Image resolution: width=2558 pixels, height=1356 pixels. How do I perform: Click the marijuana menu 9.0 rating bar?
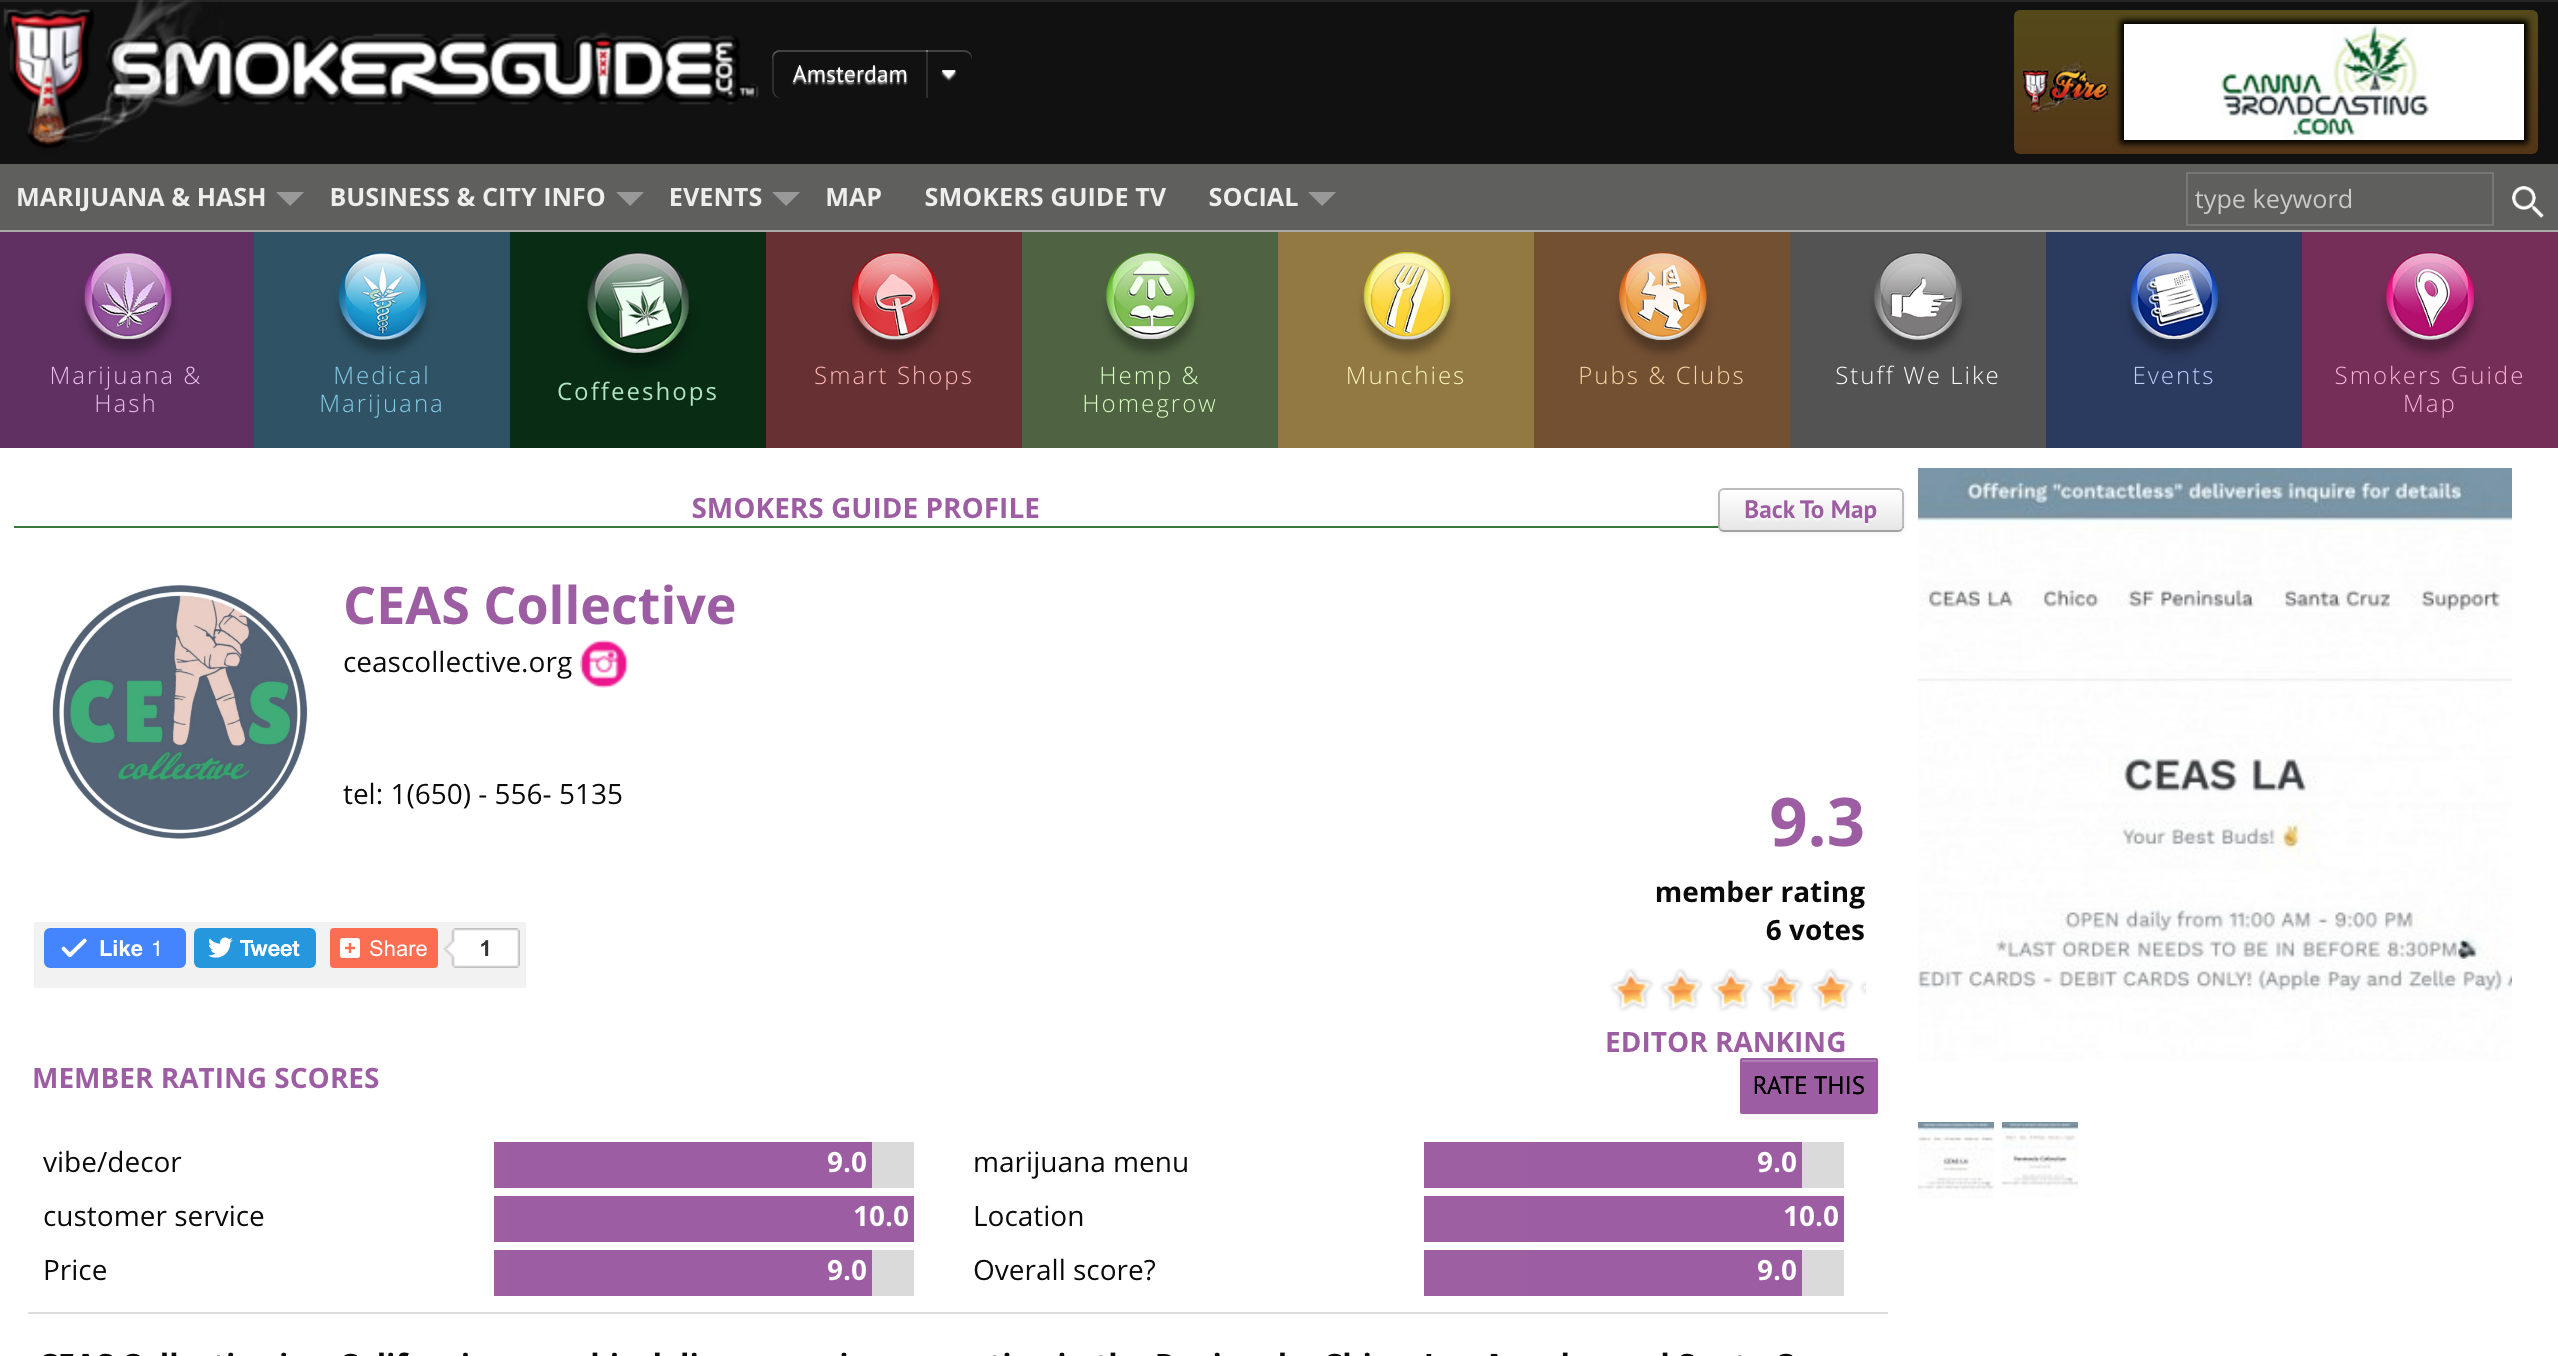tap(1633, 1164)
